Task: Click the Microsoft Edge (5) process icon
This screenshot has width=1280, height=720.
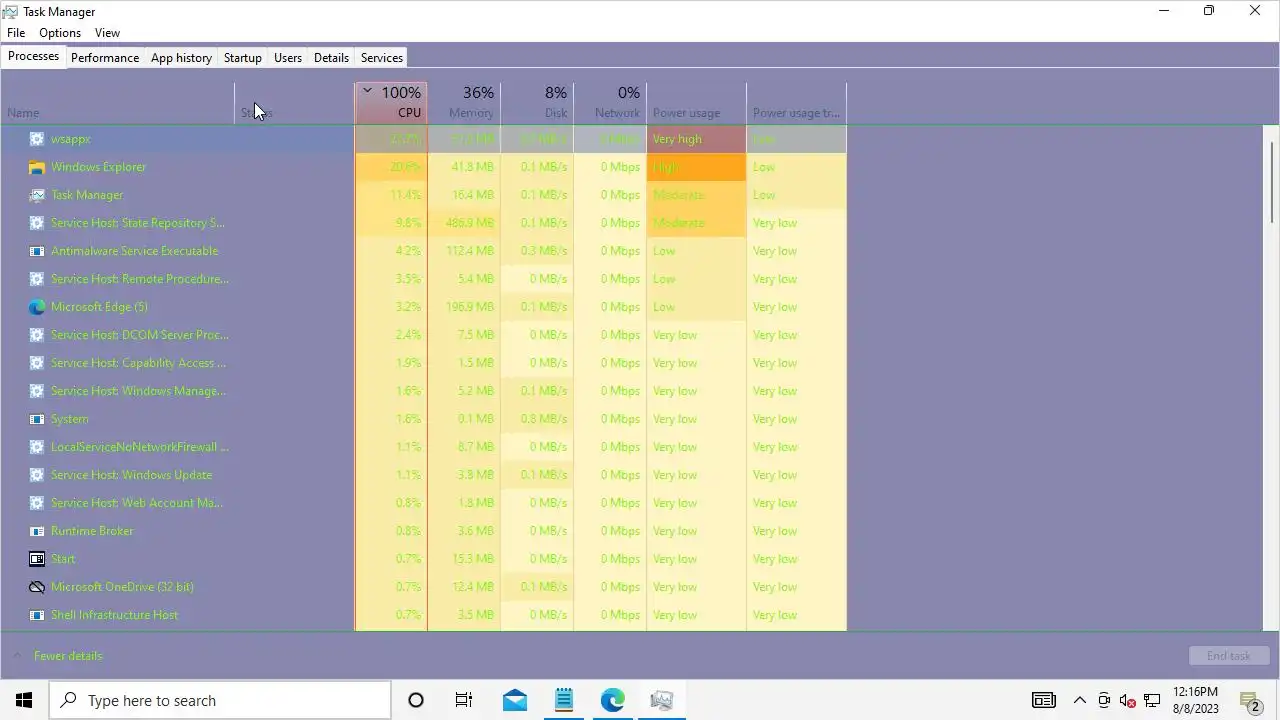Action: tap(37, 307)
